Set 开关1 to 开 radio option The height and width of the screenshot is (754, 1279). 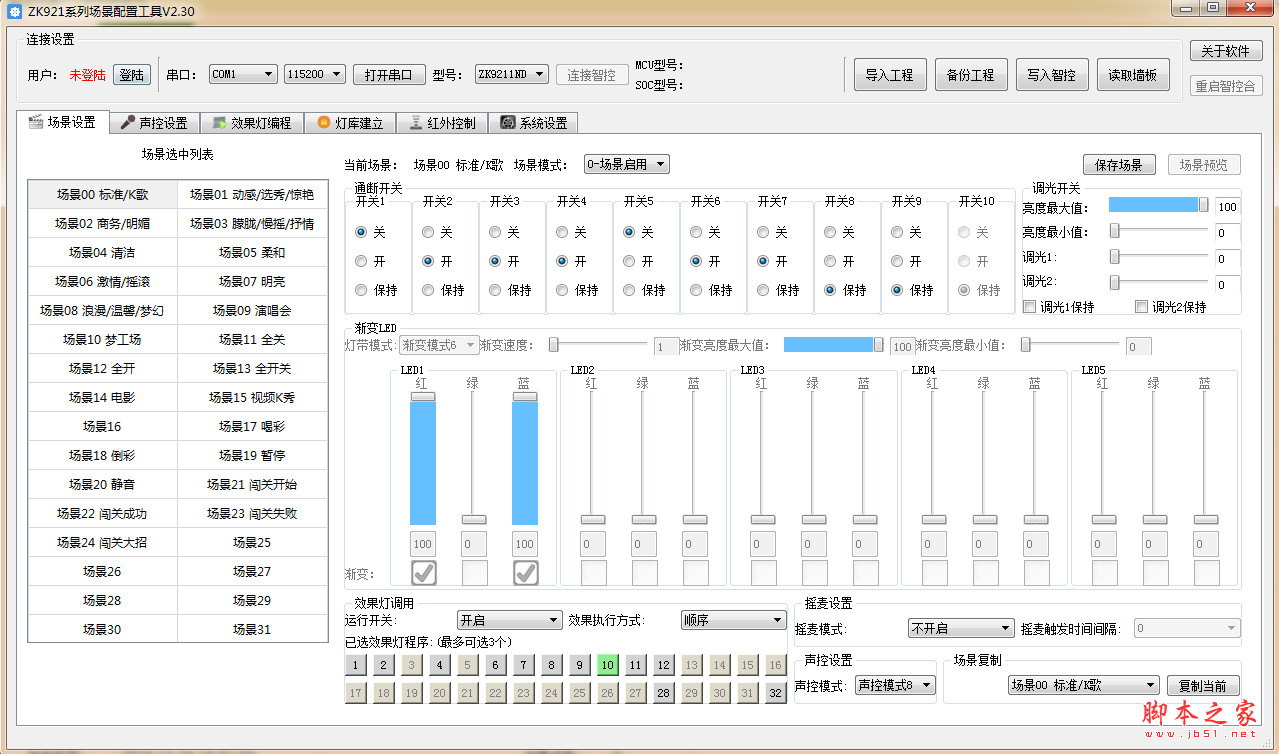coord(362,261)
